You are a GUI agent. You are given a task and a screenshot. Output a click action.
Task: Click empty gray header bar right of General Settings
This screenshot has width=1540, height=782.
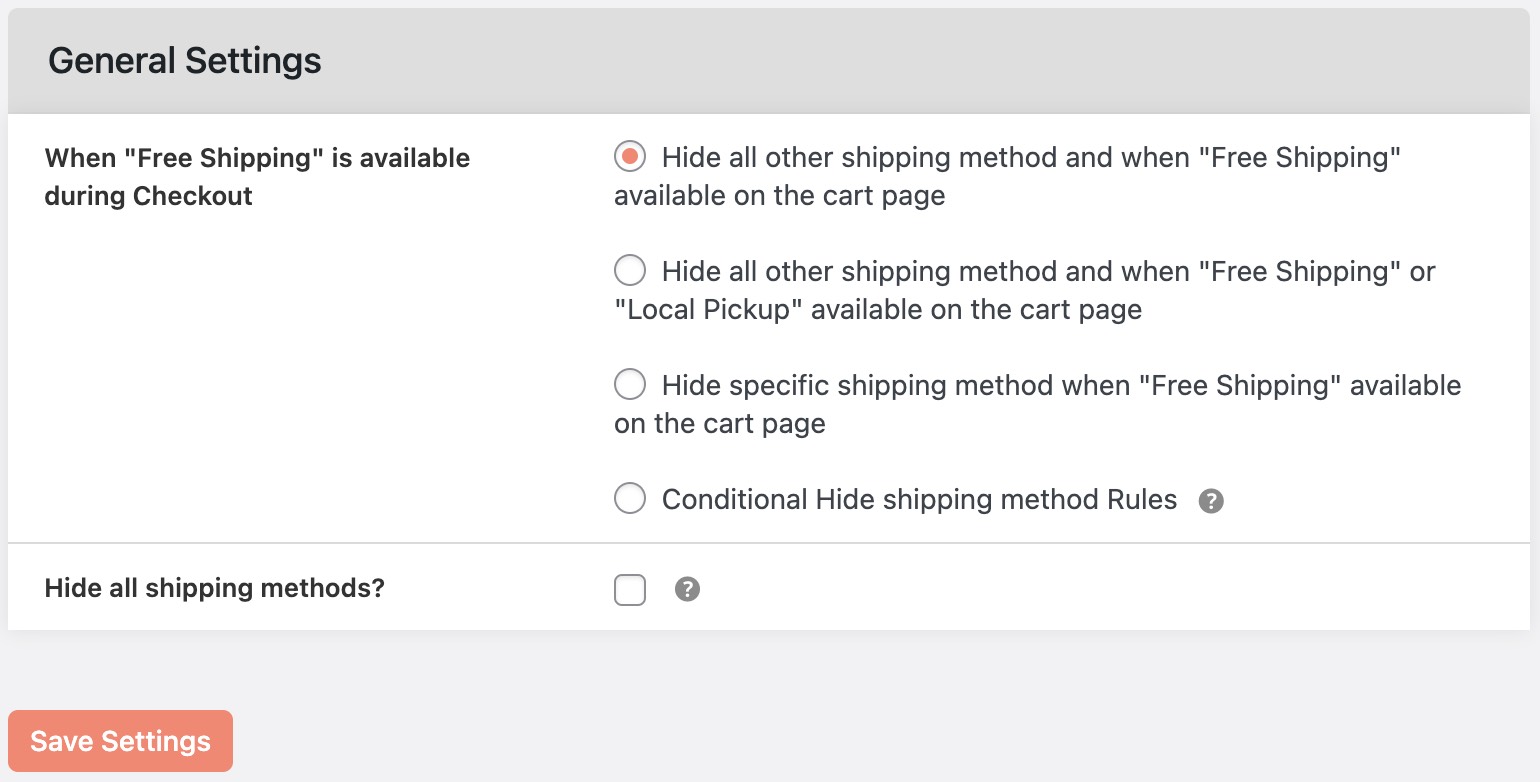point(900,61)
